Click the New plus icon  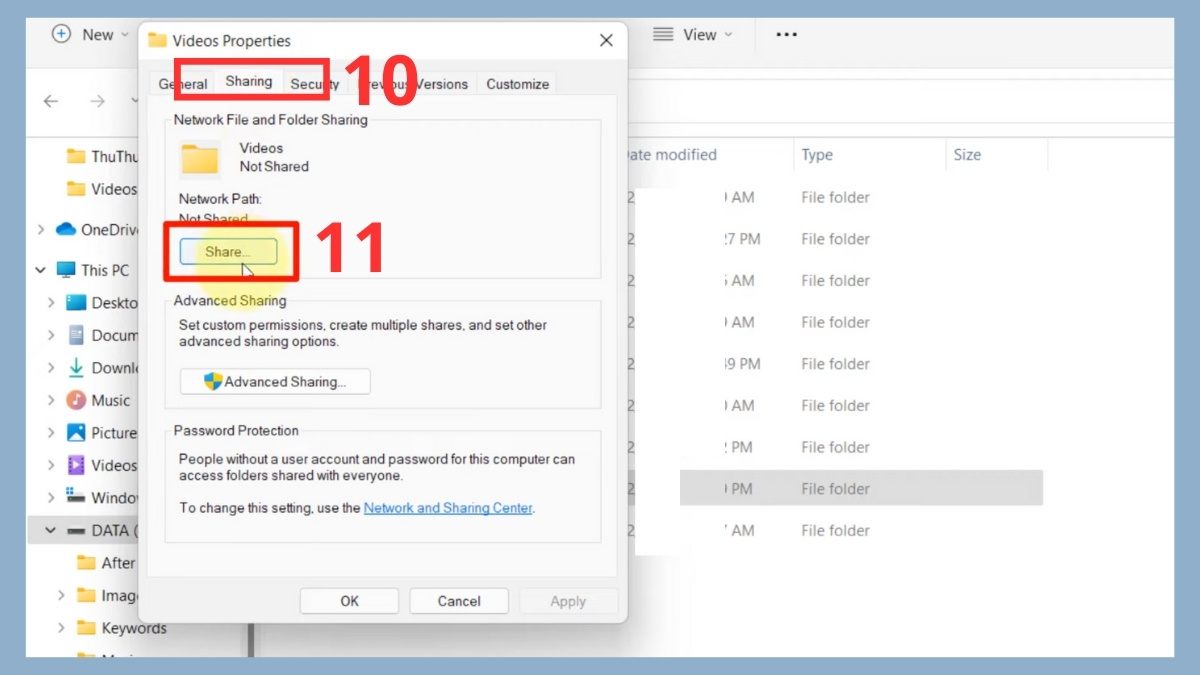pos(61,34)
